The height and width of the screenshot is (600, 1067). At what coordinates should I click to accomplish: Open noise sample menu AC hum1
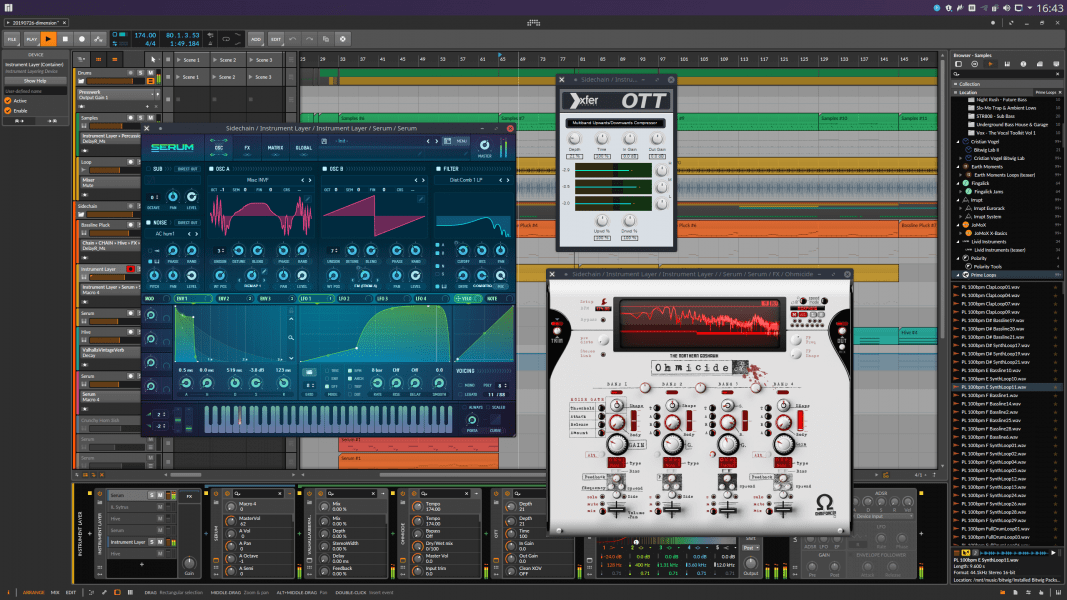tap(165, 233)
